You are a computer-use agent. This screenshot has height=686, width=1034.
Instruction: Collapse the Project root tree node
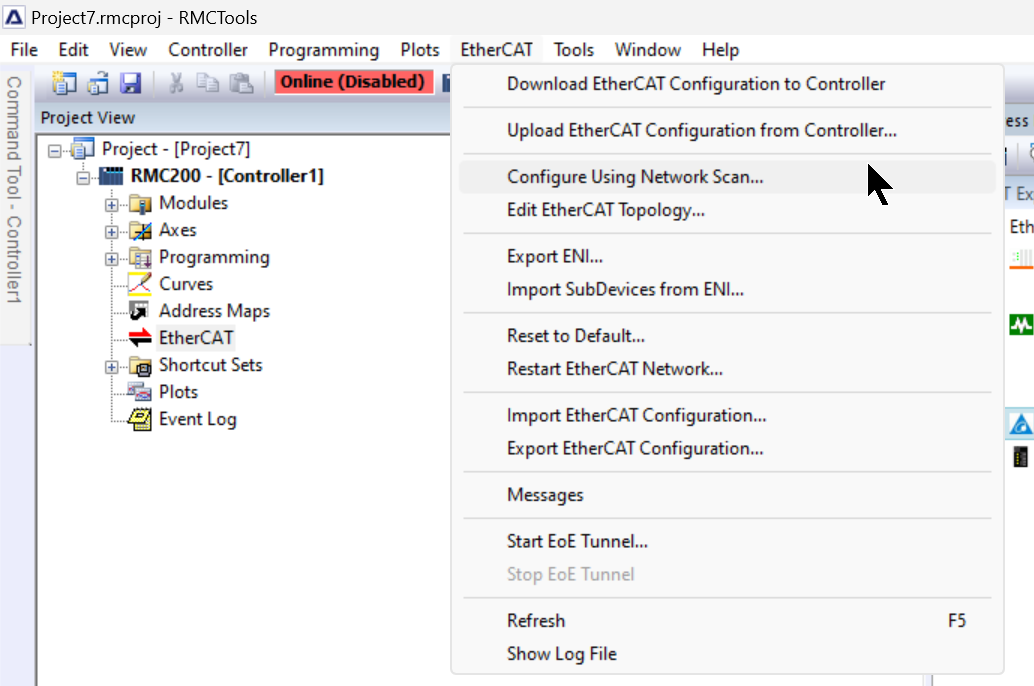pyautogui.click(x=55, y=151)
